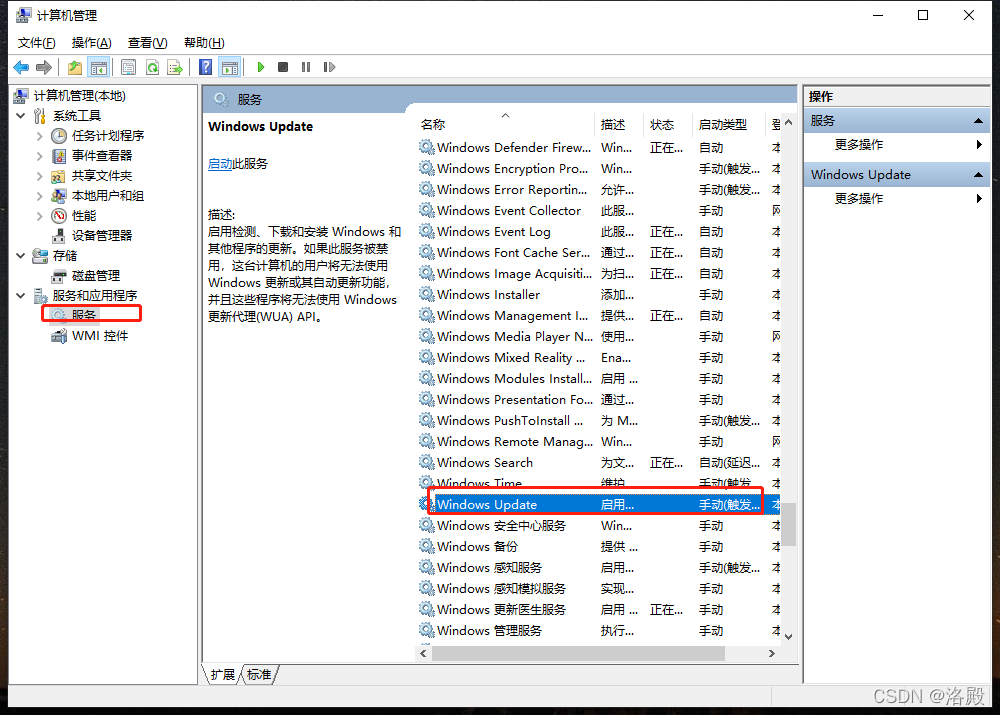The image size is (1000, 715).
Task: Open the 查看(V) menu
Action: [147, 43]
